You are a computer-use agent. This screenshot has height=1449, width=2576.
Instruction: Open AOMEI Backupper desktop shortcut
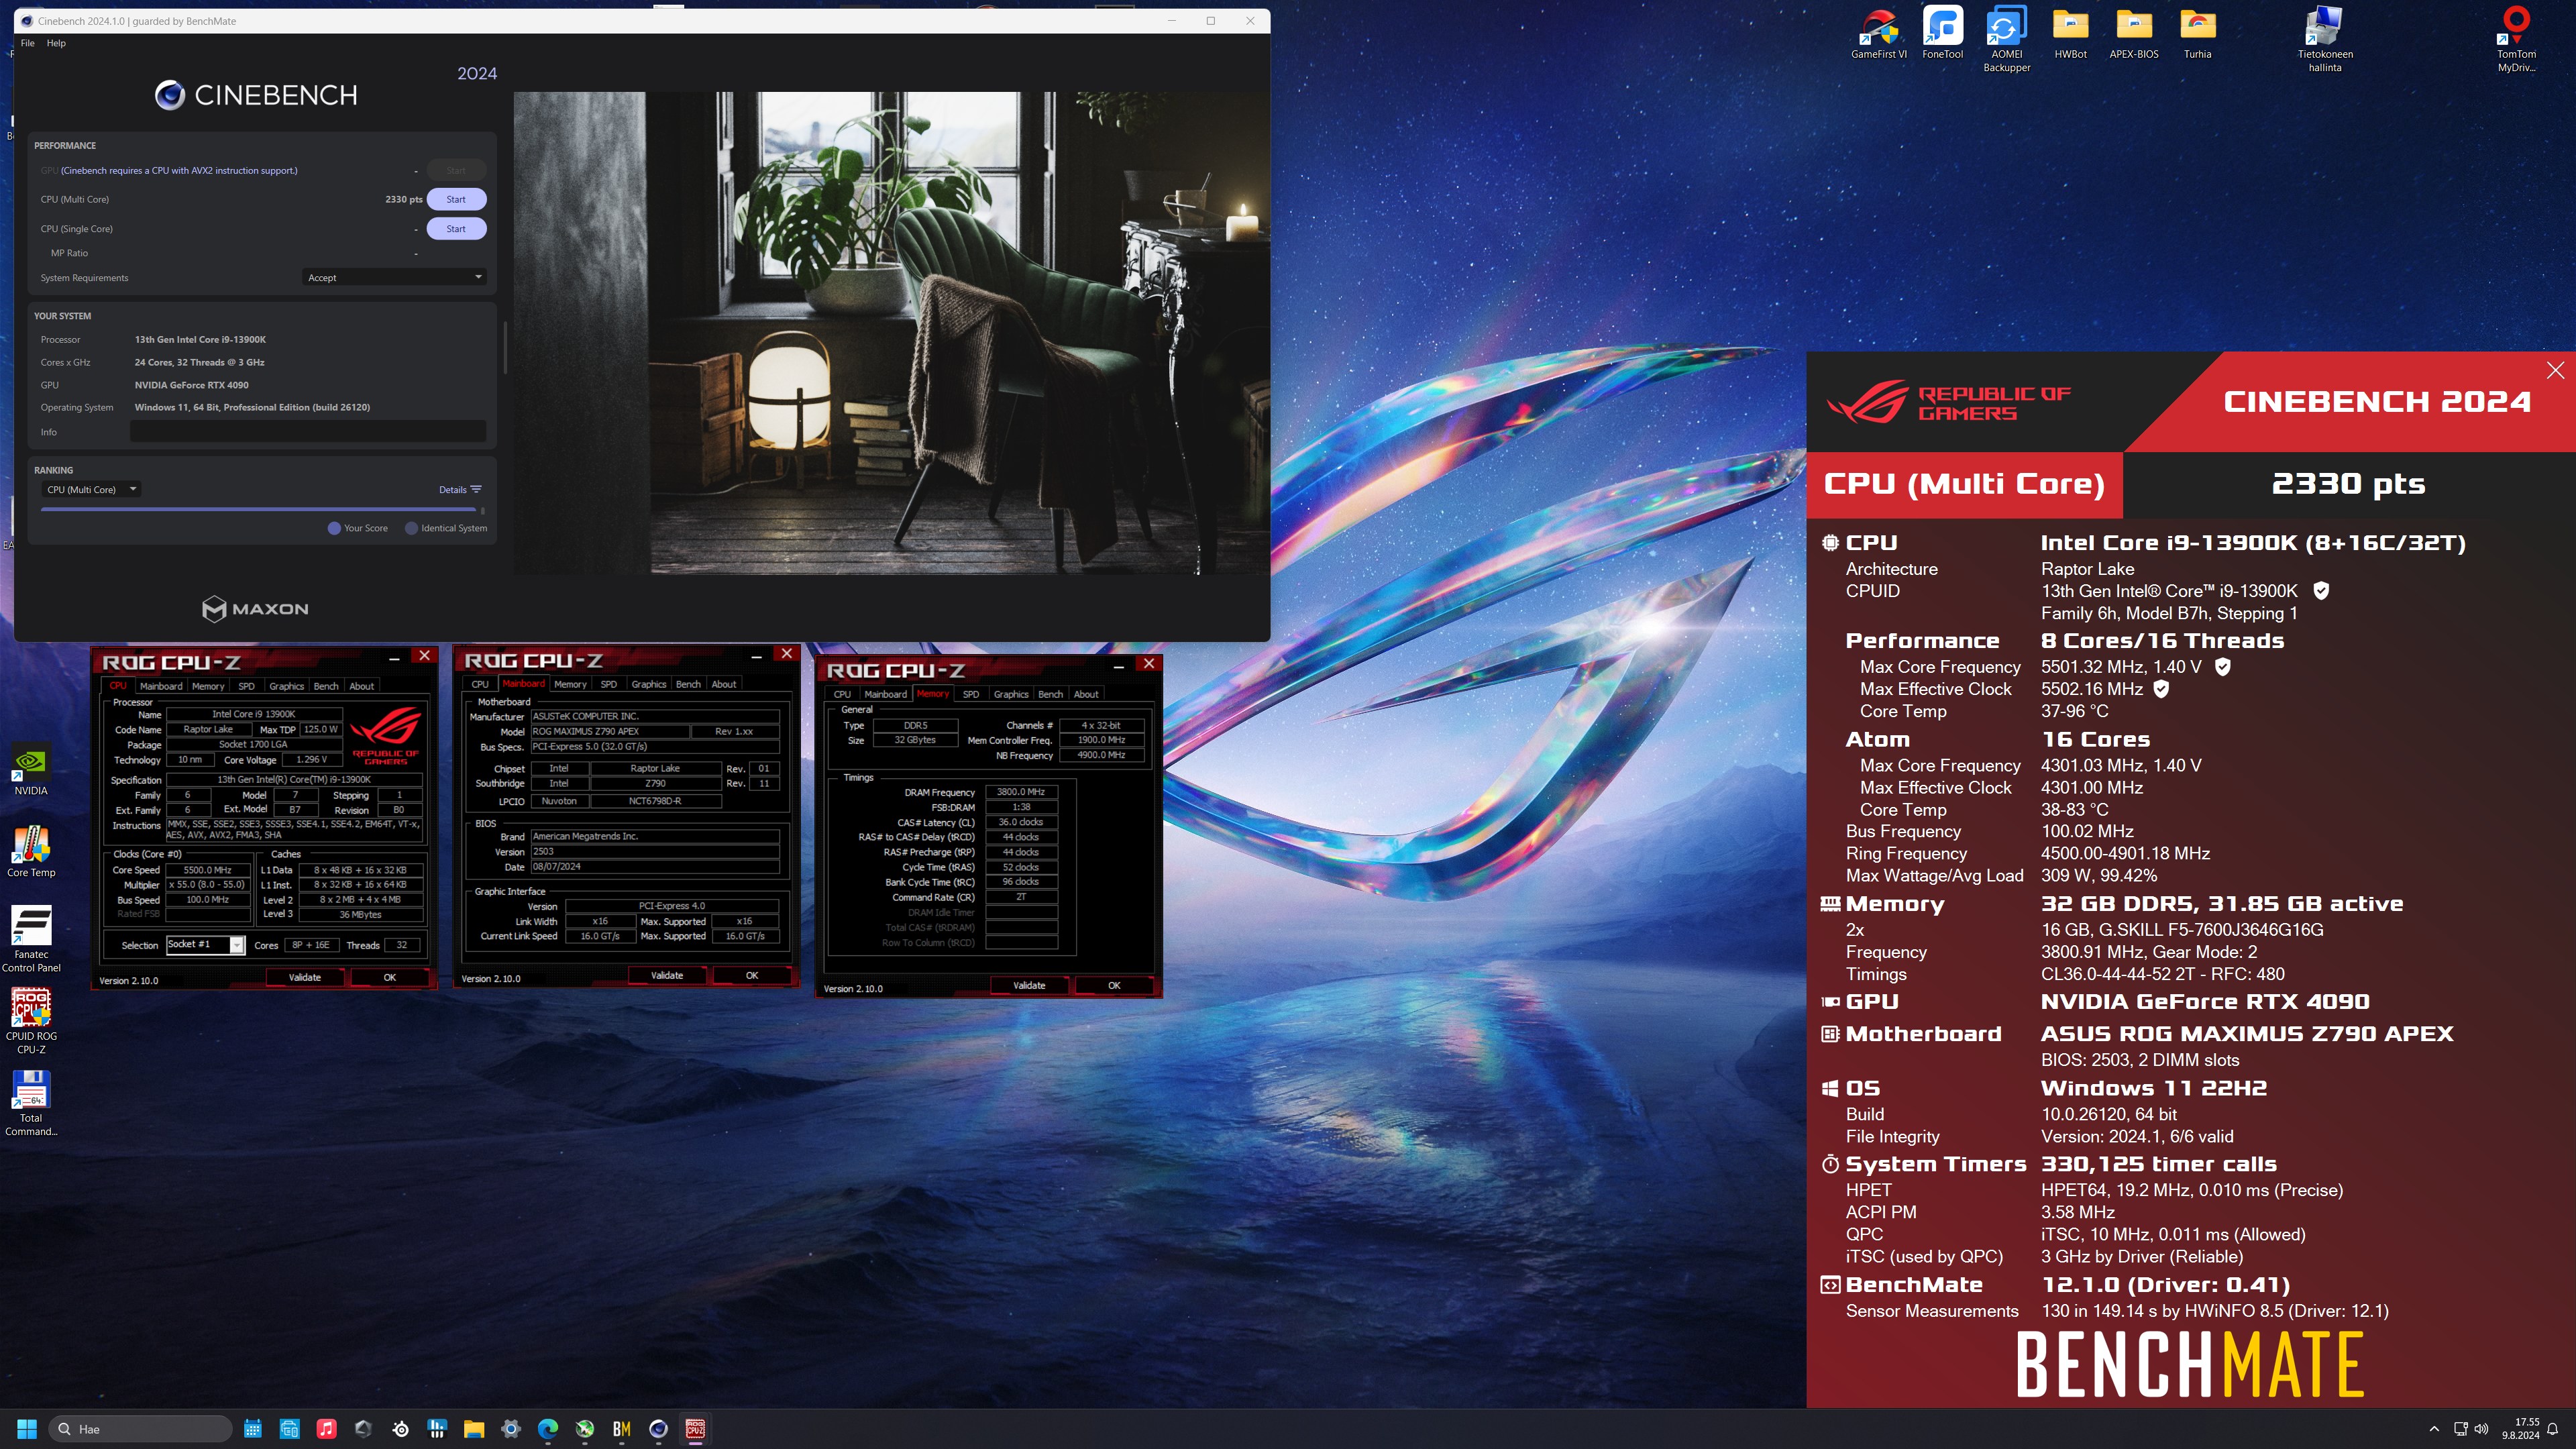pos(2006,40)
